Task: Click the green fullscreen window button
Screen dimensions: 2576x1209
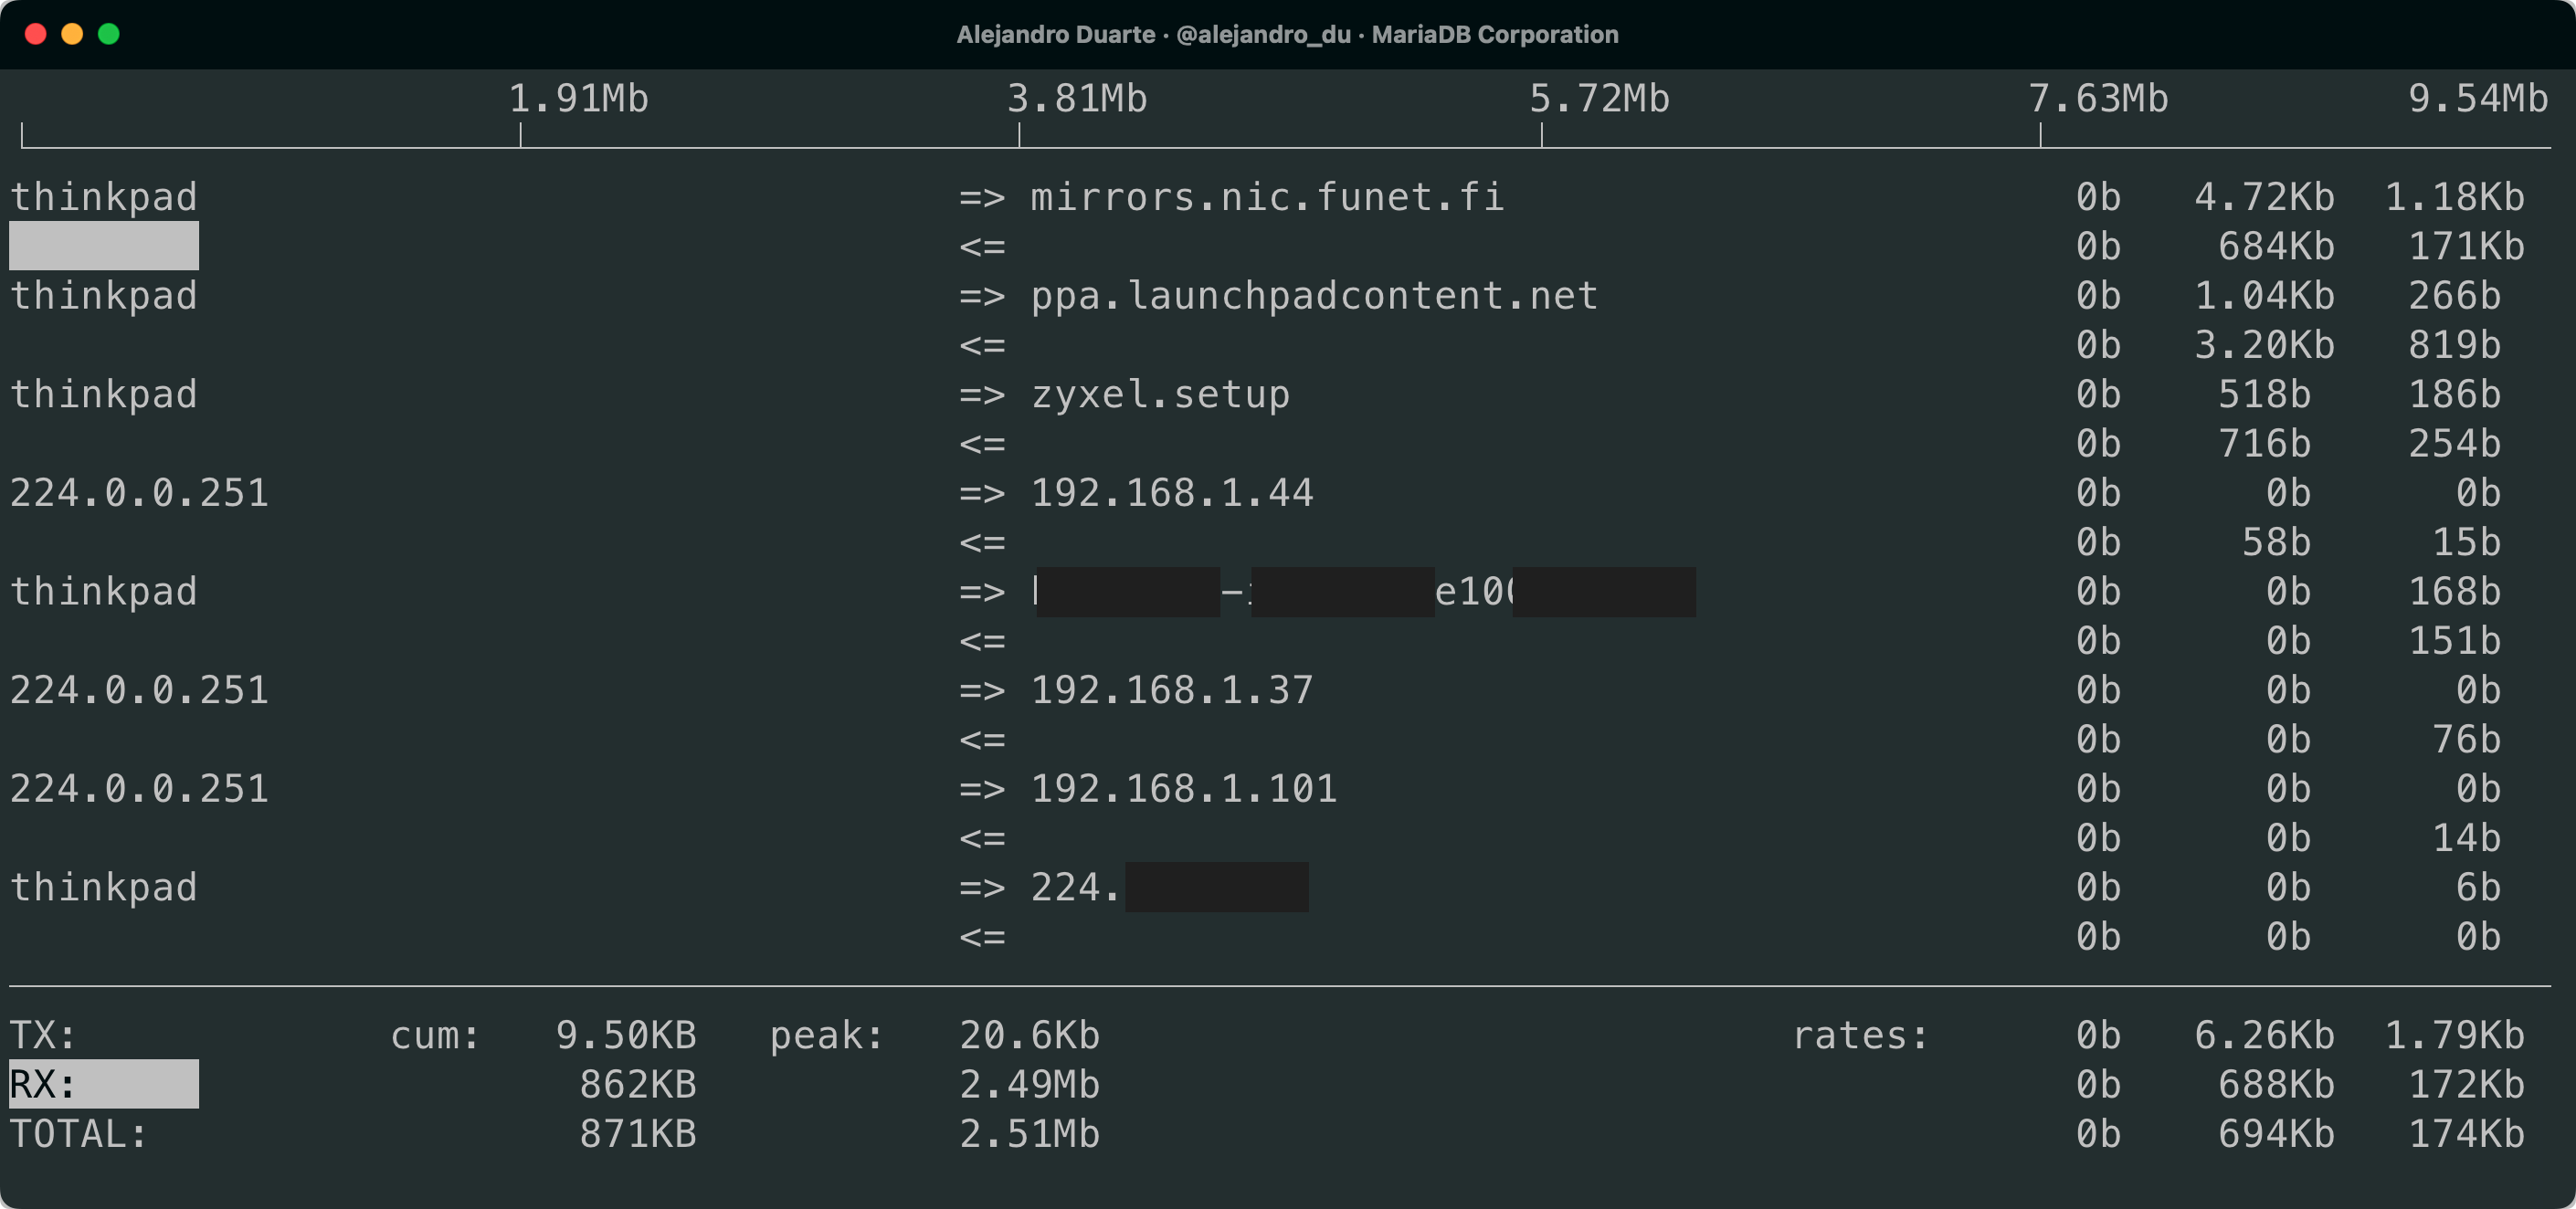Action: (109, 34)
